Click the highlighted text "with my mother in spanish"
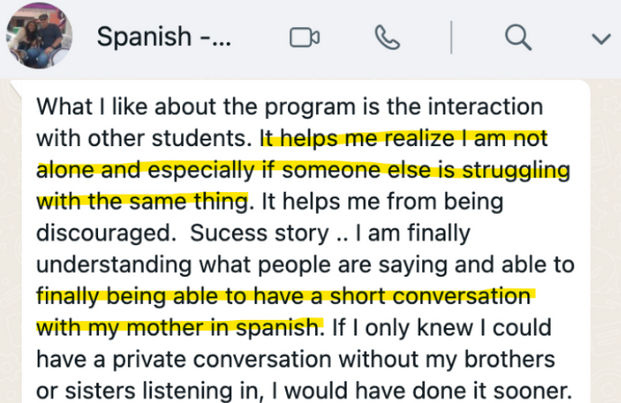 tap(178, 328)
